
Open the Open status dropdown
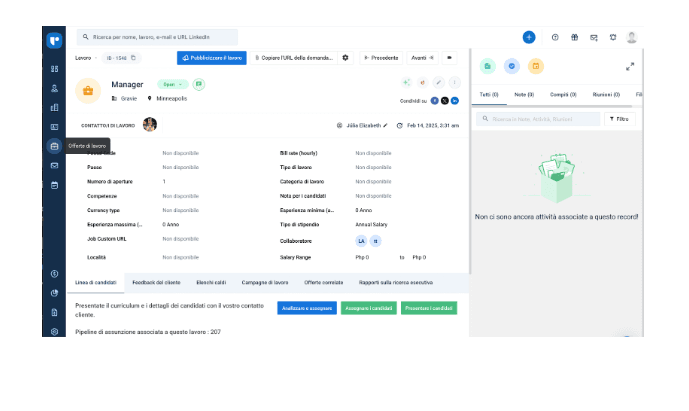[x=173, y=84]
